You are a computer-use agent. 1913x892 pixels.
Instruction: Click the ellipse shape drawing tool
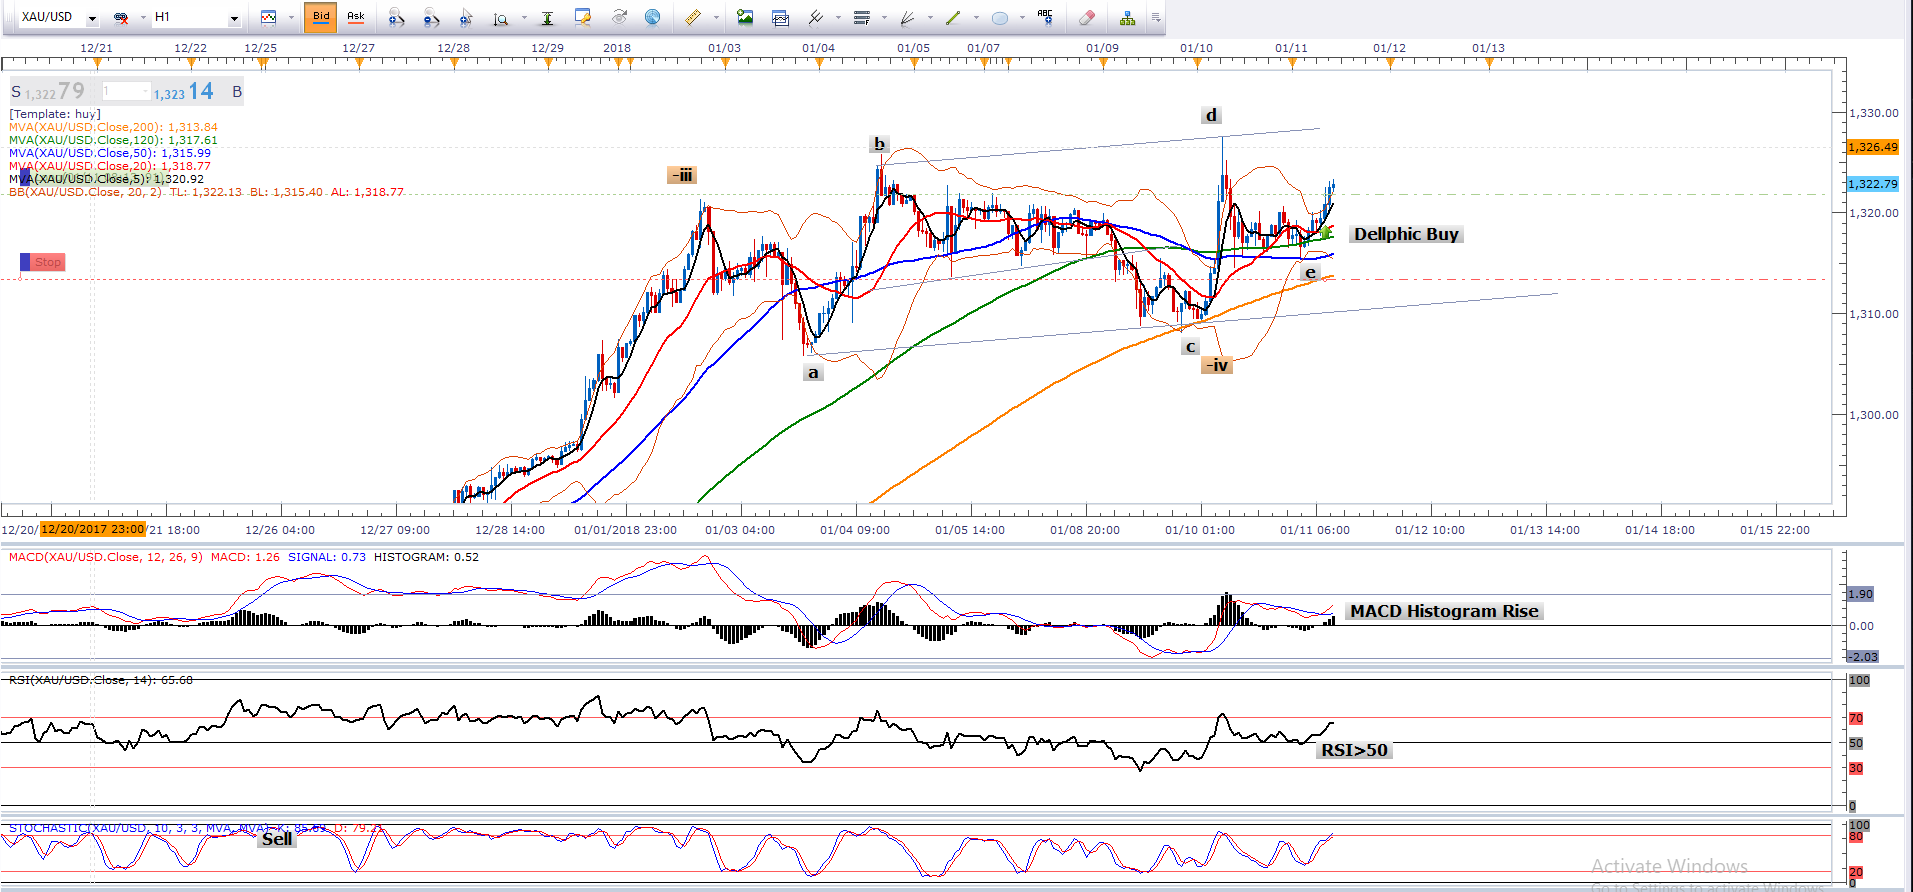[x=999, y=17]
